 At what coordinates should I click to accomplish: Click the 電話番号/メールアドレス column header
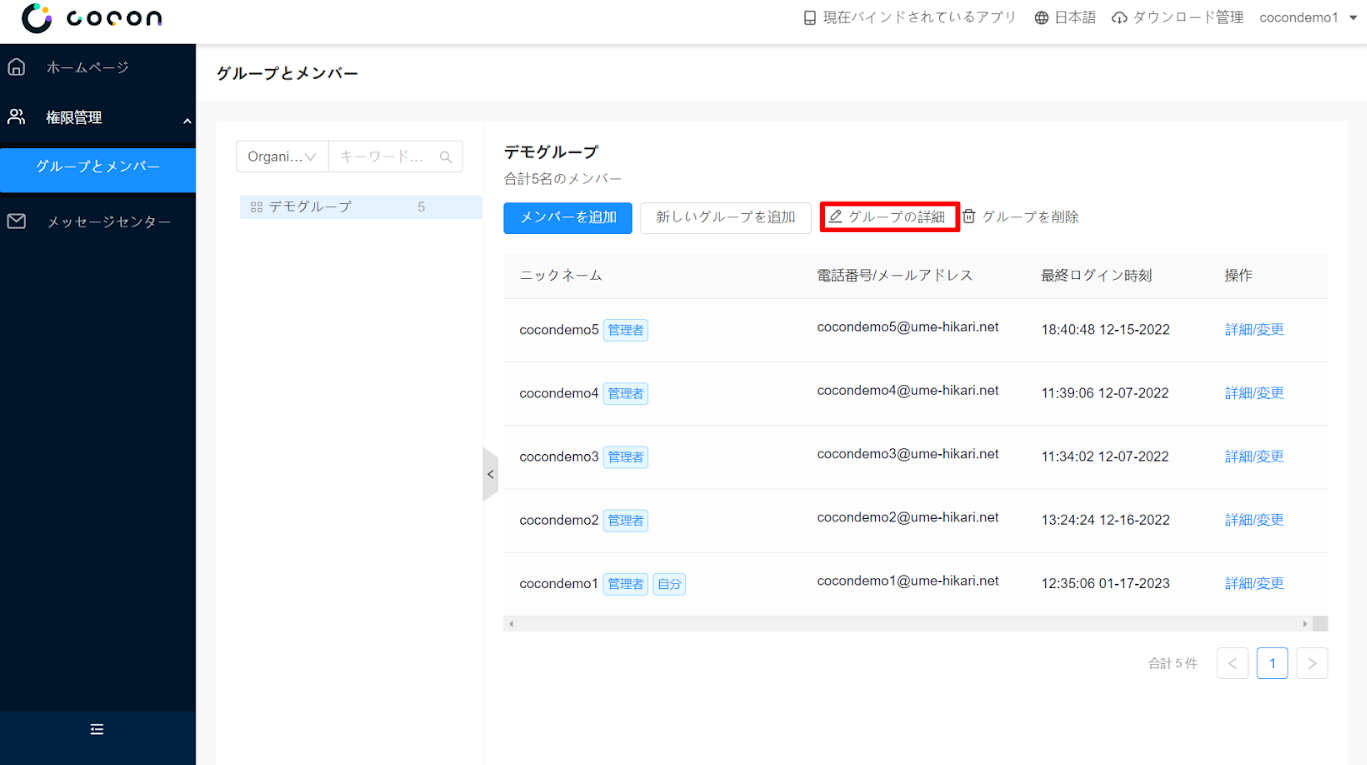895,275
